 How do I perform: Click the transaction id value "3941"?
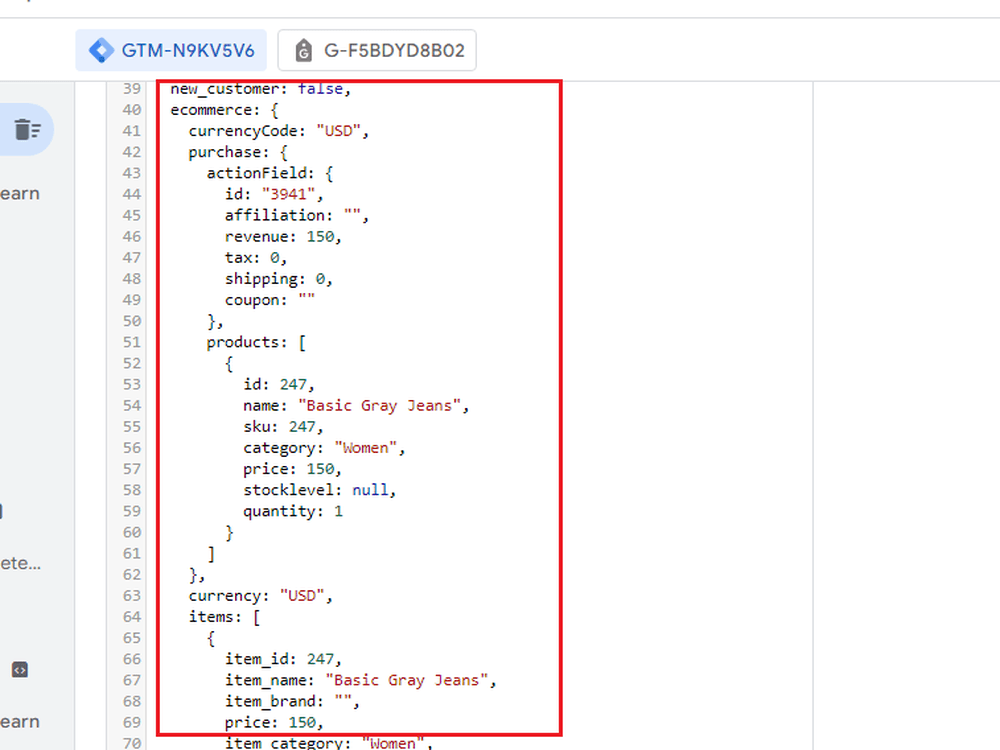288,194
